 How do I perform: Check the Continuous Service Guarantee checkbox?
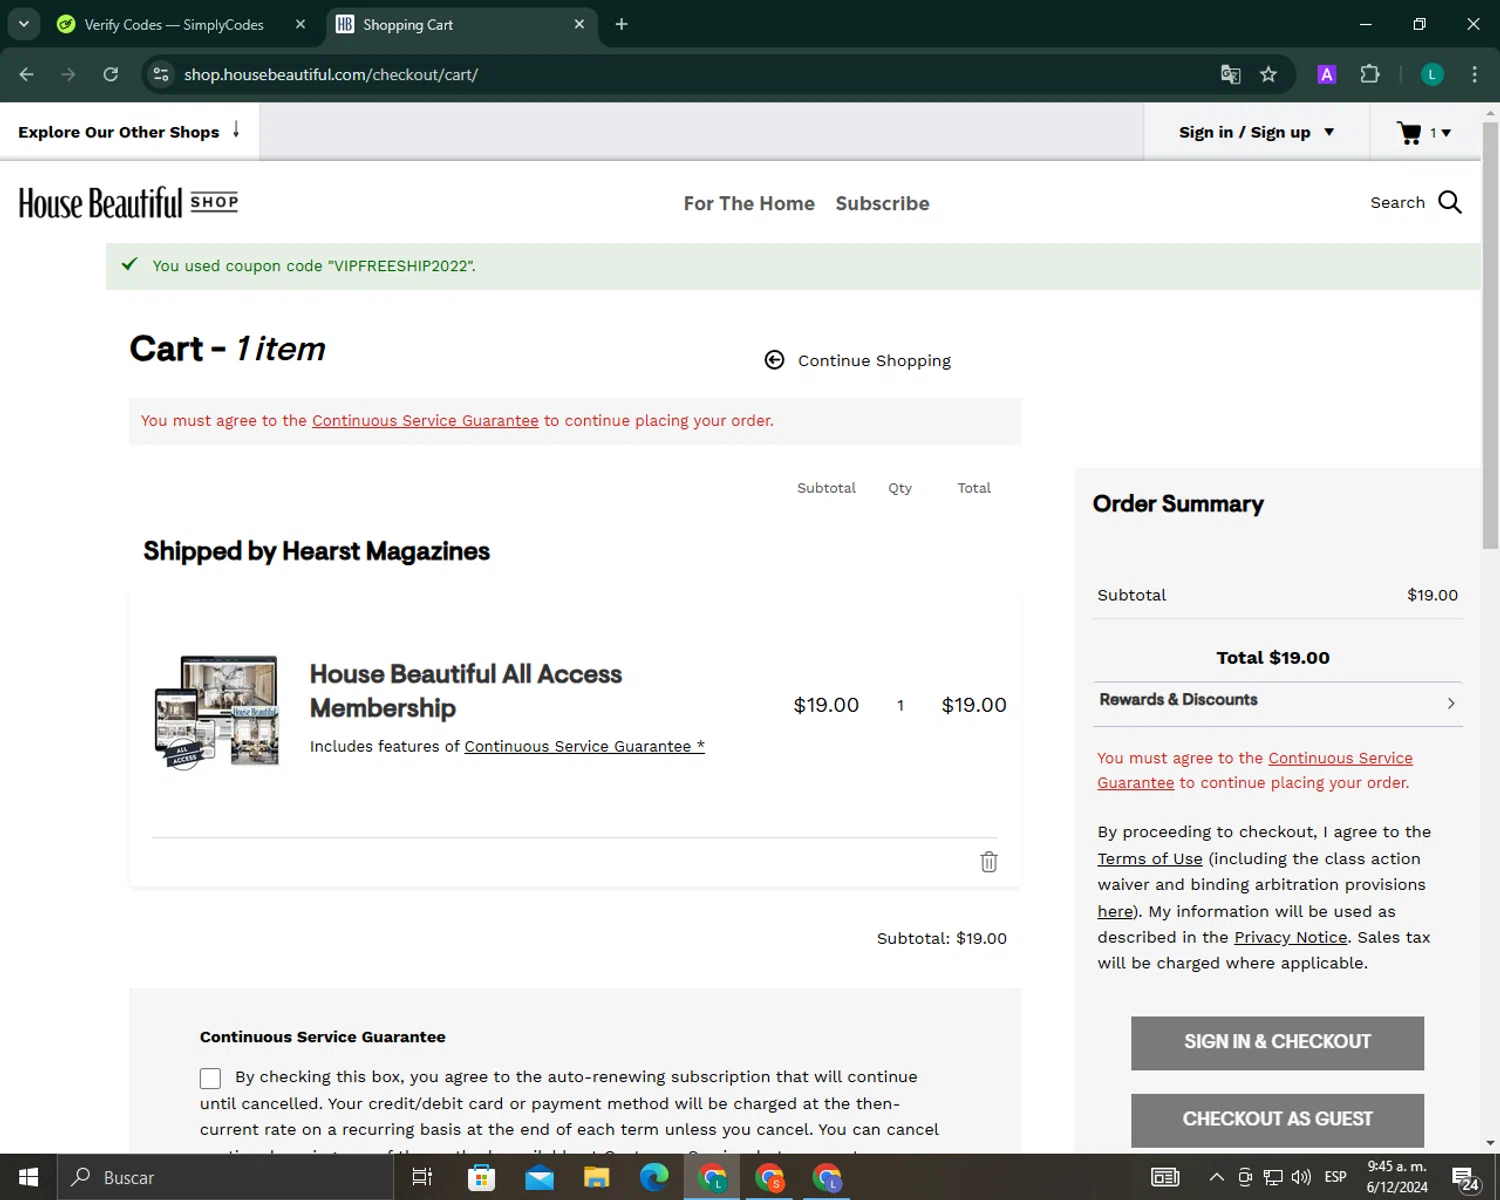click(x=210, y=1078)
